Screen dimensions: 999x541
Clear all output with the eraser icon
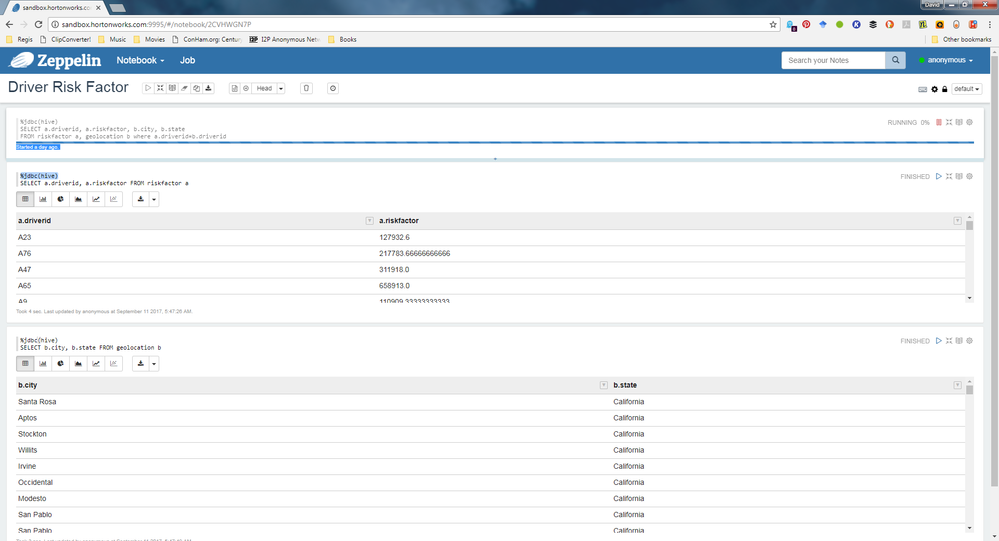coord(184,89)
